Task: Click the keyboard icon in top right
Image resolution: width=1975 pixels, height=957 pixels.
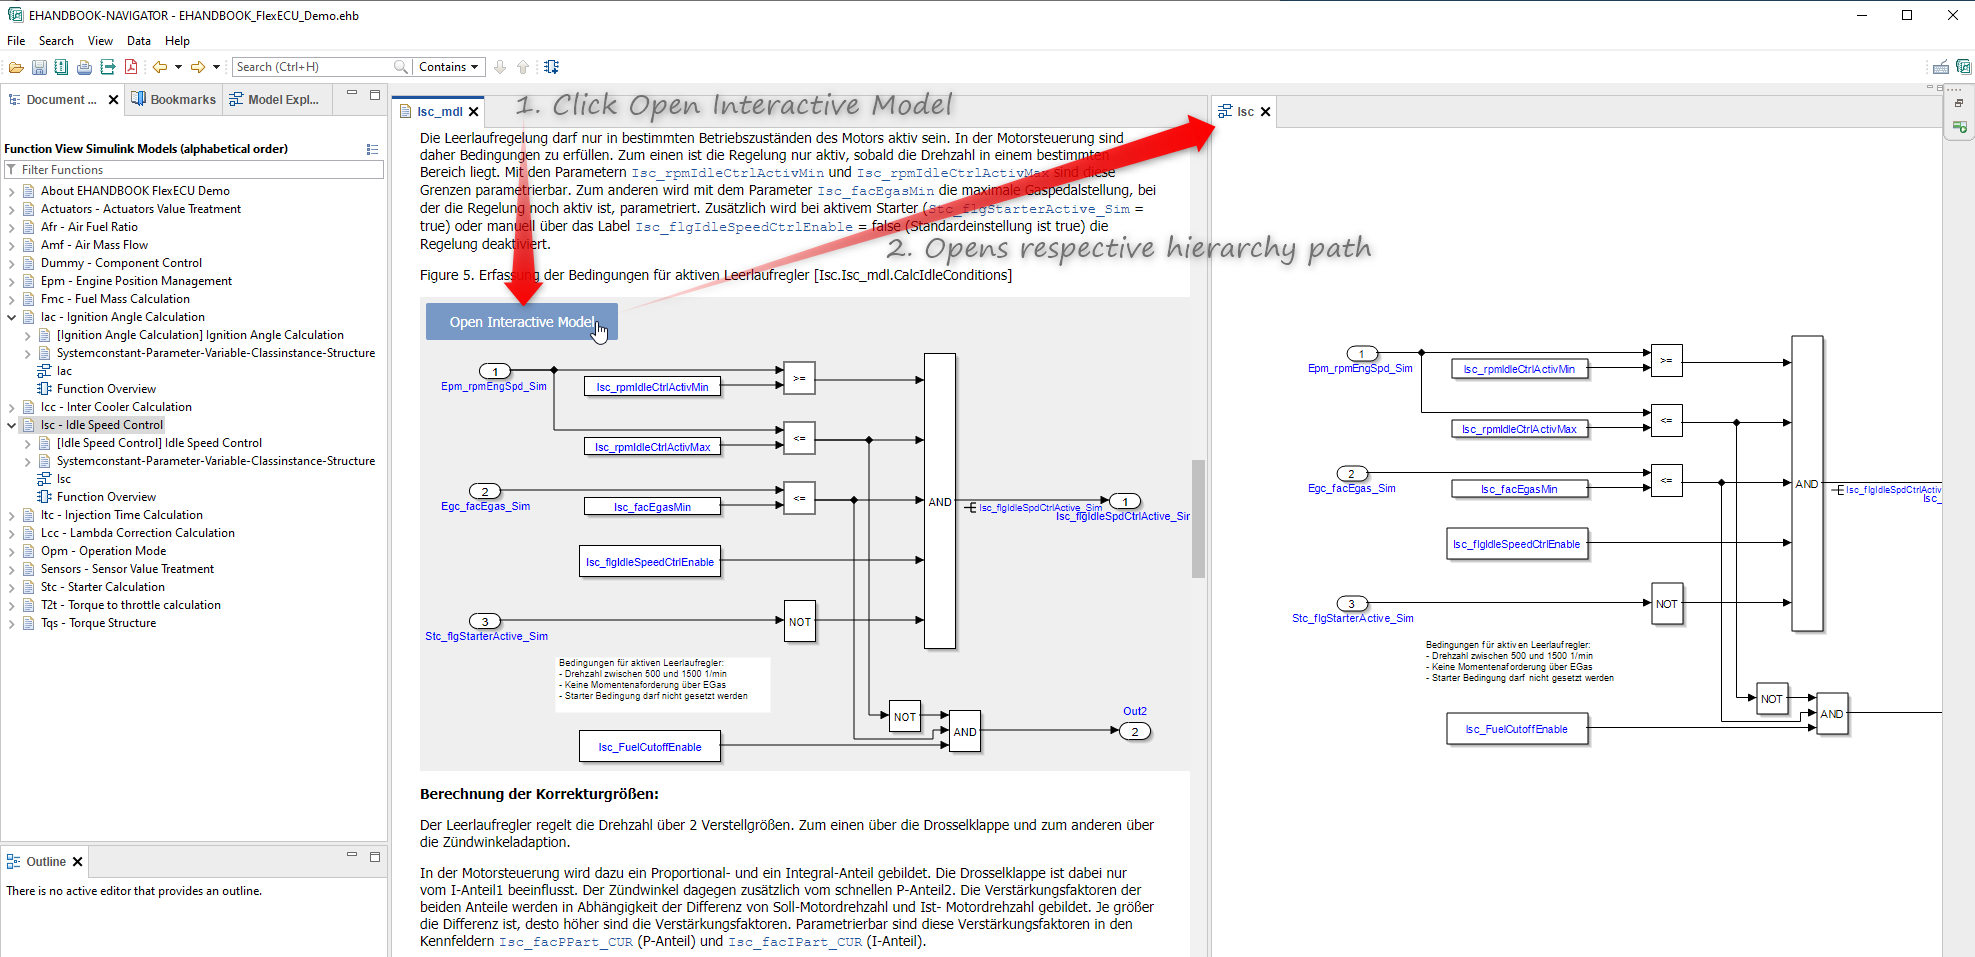Action: click(1940, 67)
